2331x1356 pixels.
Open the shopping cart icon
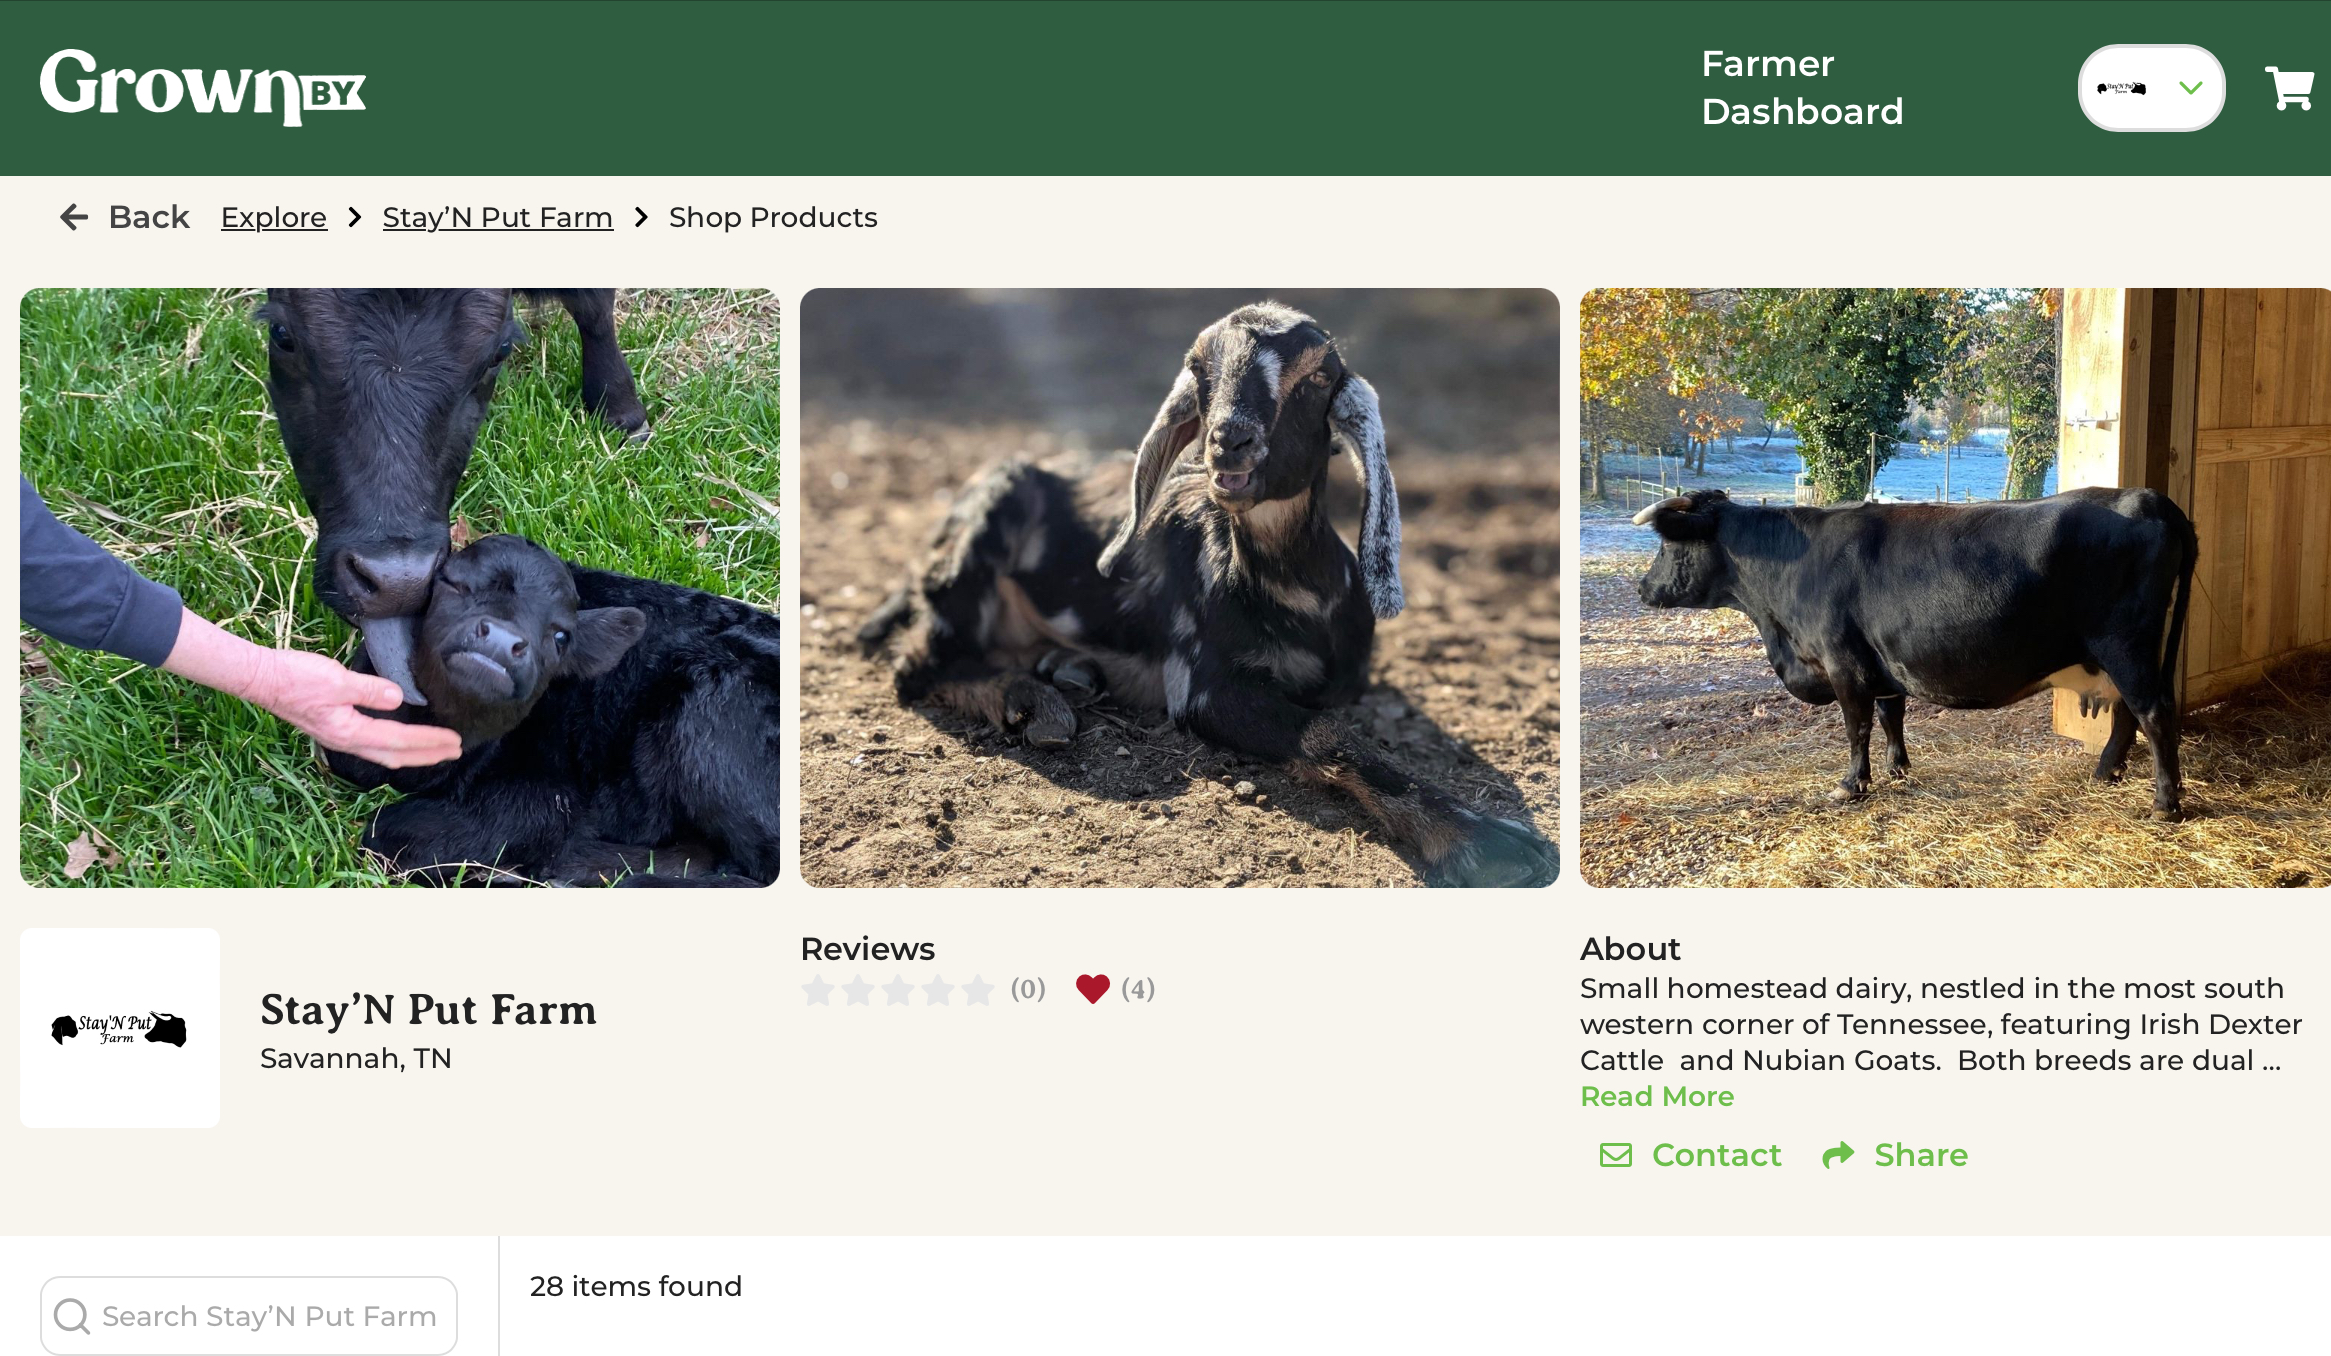2288,88
